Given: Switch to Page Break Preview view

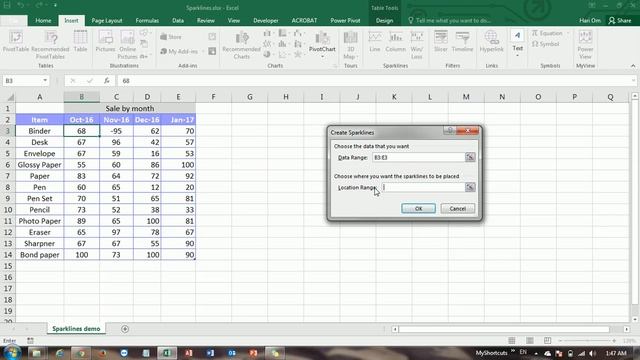Looking at the screenshot, I should (547, 340).
